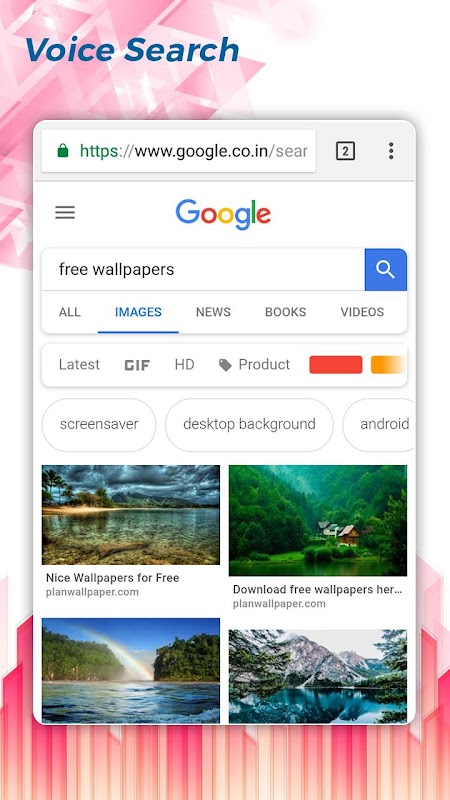This screenshot has height=800, width=450.
Task: Select the Product tag filter
Action: (254, 364)
